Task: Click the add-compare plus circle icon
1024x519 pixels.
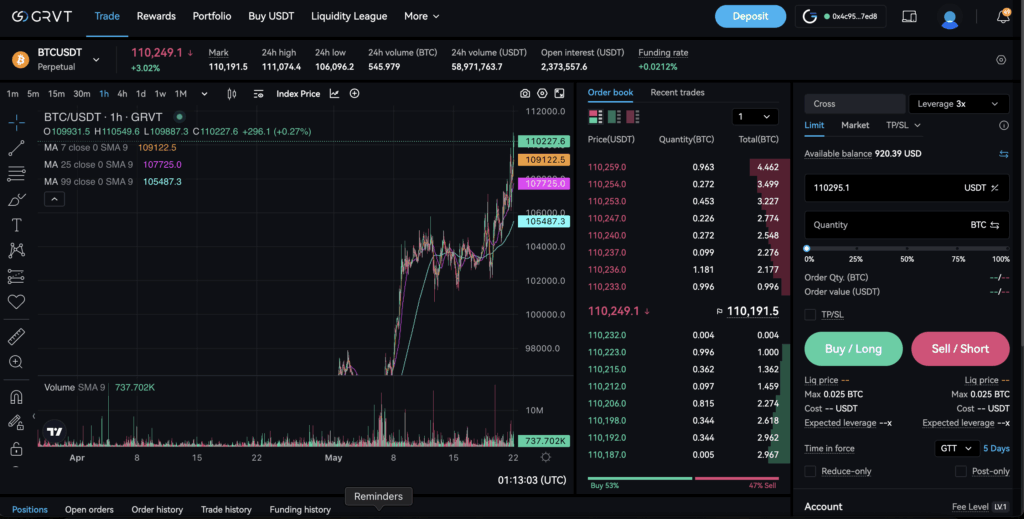Action: pyautogui.click(x=355, y=93)
